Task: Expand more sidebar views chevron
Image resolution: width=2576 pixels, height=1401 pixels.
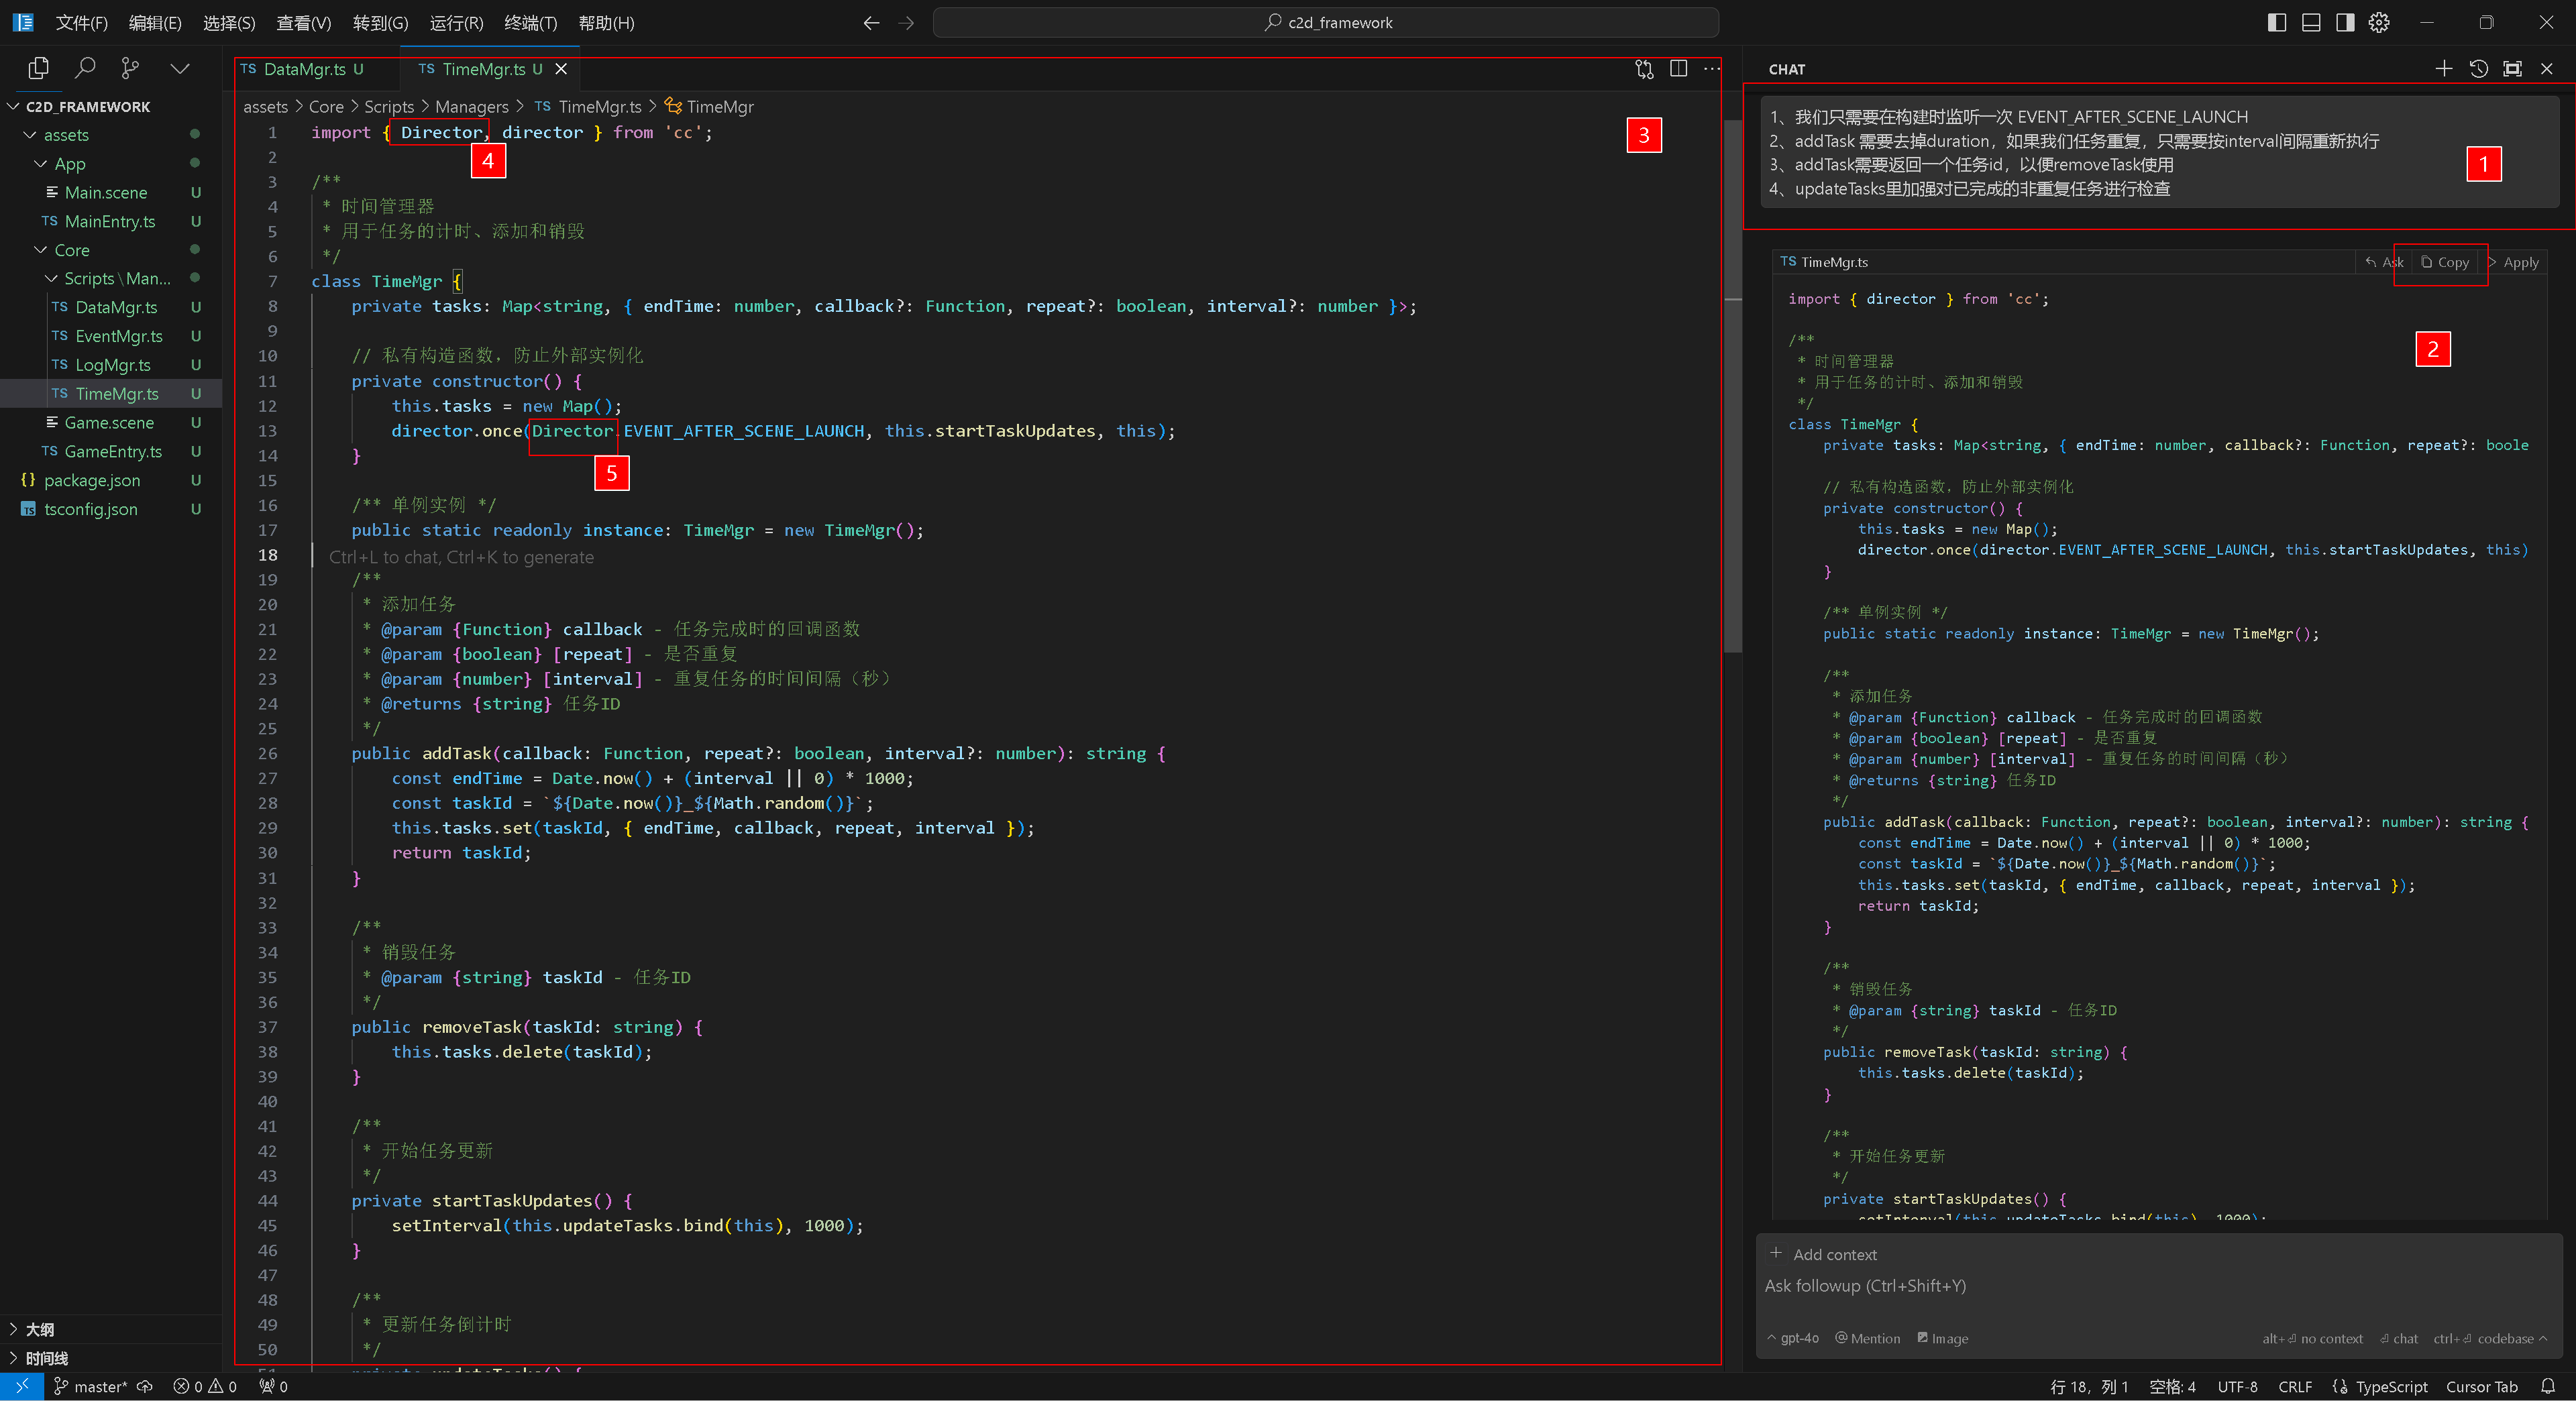Action: [x=180, y=68]
